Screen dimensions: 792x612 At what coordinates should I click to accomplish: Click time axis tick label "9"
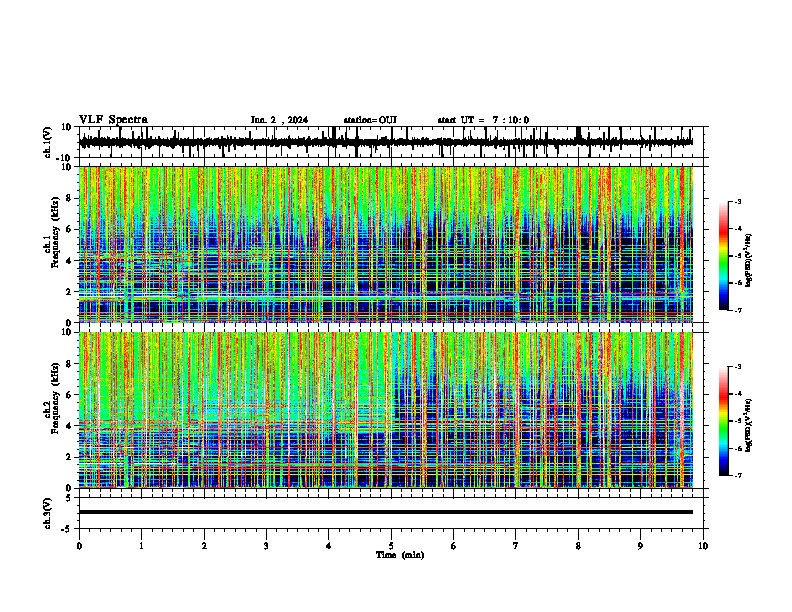pos(640,546)
